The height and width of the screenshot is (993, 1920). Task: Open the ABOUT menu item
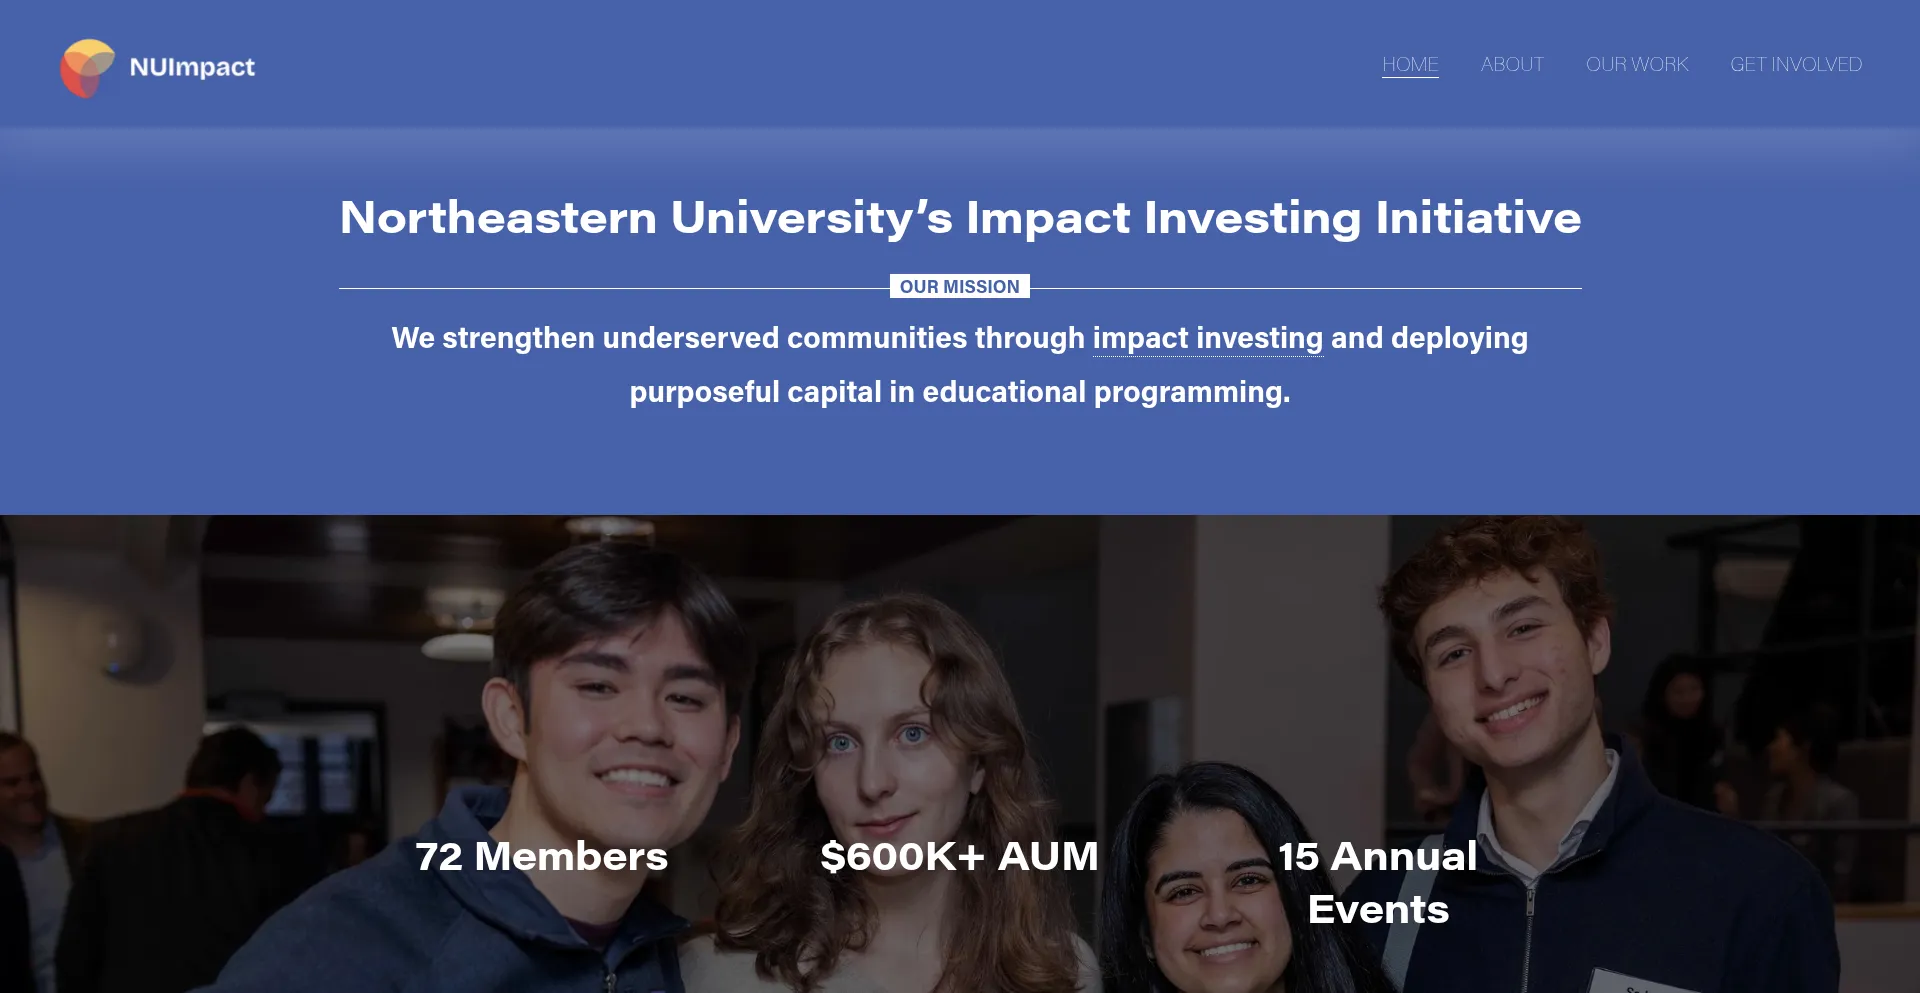pos(1512,65)
